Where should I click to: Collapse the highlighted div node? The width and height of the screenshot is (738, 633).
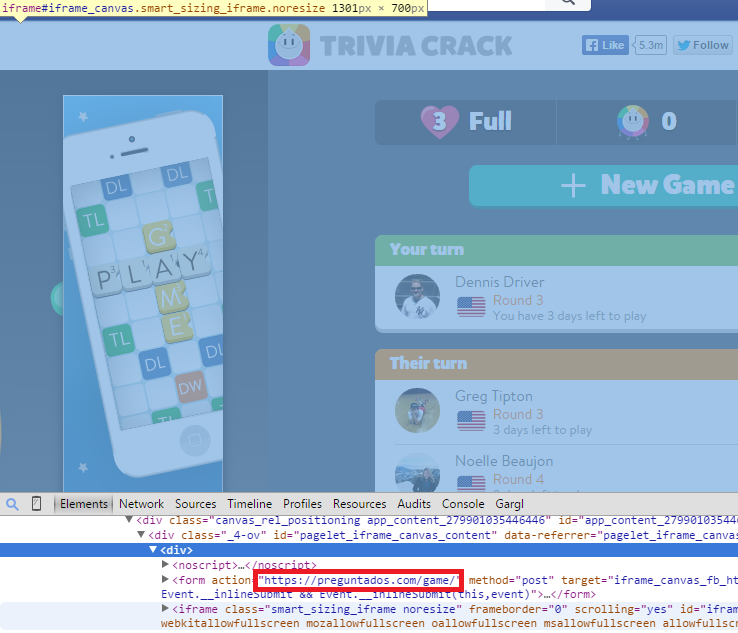click(153, 550)
